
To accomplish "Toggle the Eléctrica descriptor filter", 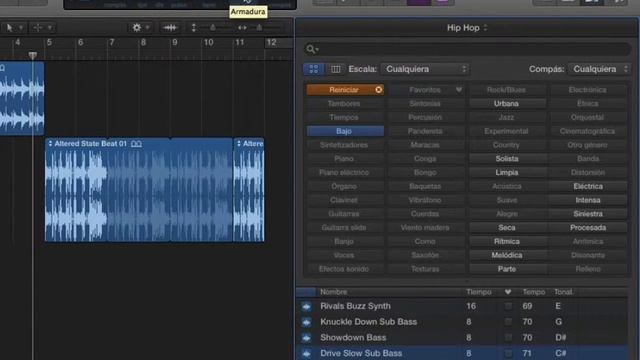I will pyautogui.click(x=588, y=187).
